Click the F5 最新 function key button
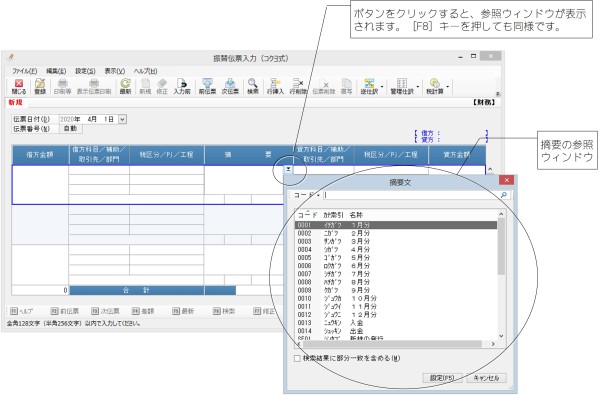This screenshot has height=395, width=600. [183, 311]
